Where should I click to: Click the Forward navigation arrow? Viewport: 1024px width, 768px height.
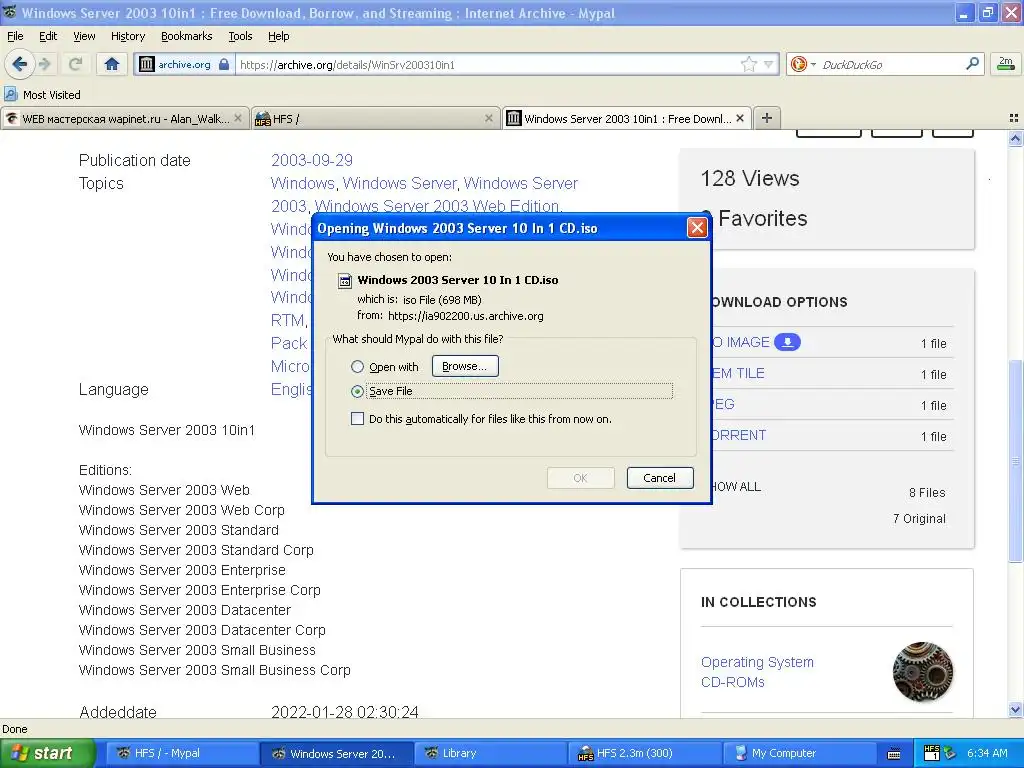point(44,64)
